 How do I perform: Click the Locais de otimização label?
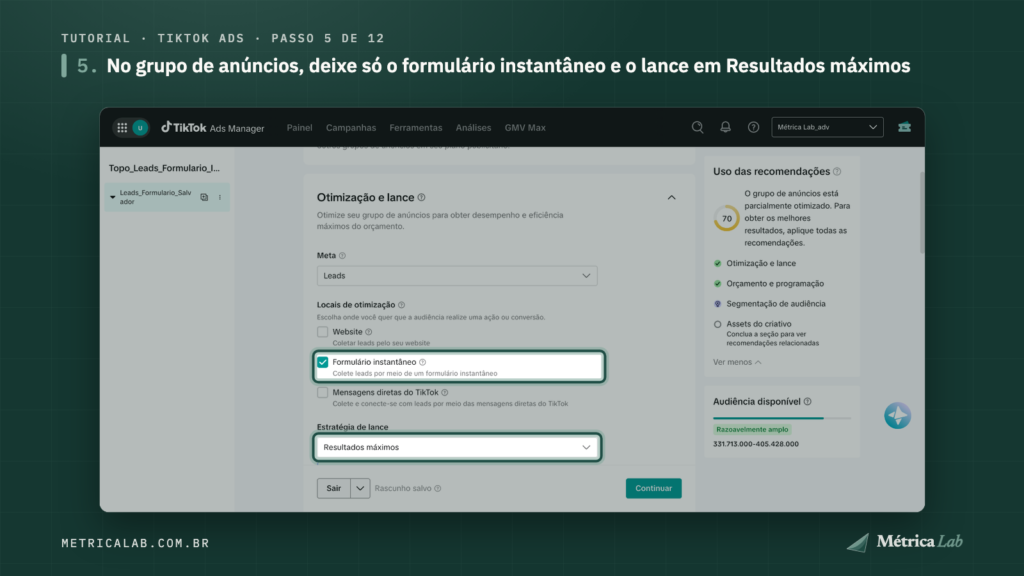point(356,305)
